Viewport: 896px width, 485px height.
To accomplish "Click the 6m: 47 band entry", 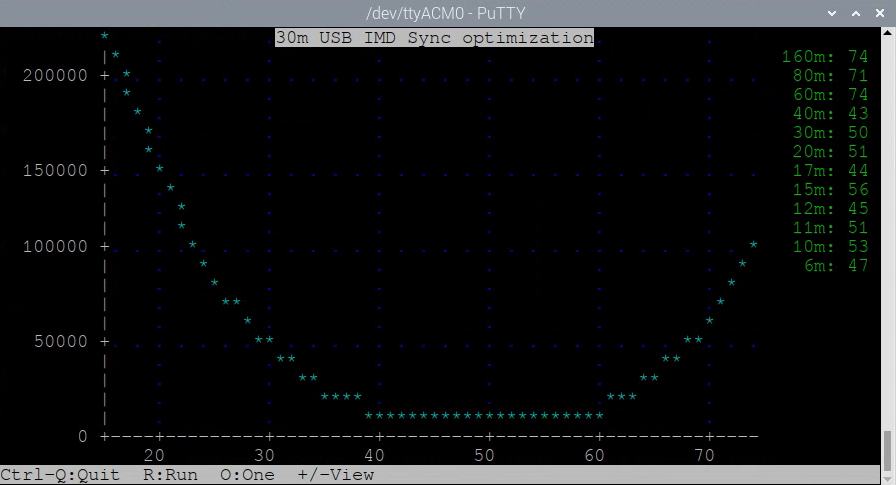I will pos(835,266).
